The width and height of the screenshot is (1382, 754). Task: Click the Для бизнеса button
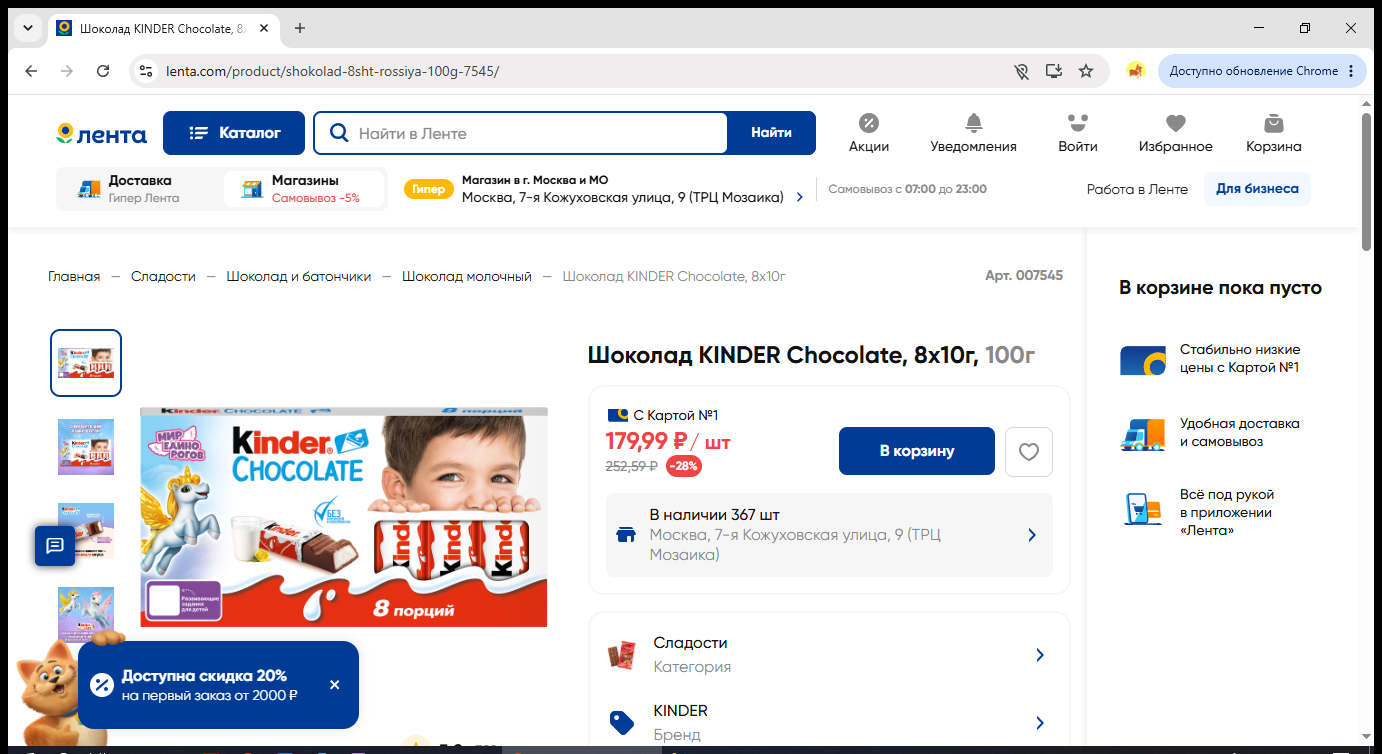pyautogui.click(x=1257, y=189)
